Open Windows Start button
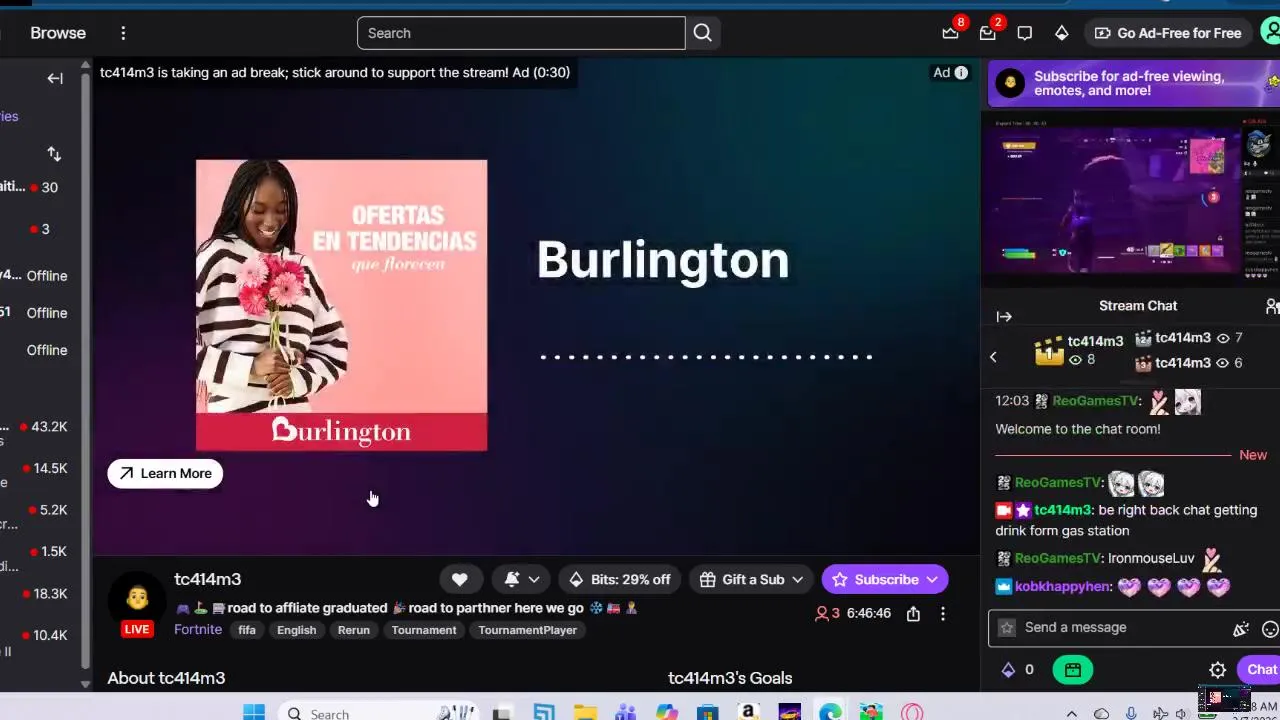 [x=254, y=713]
